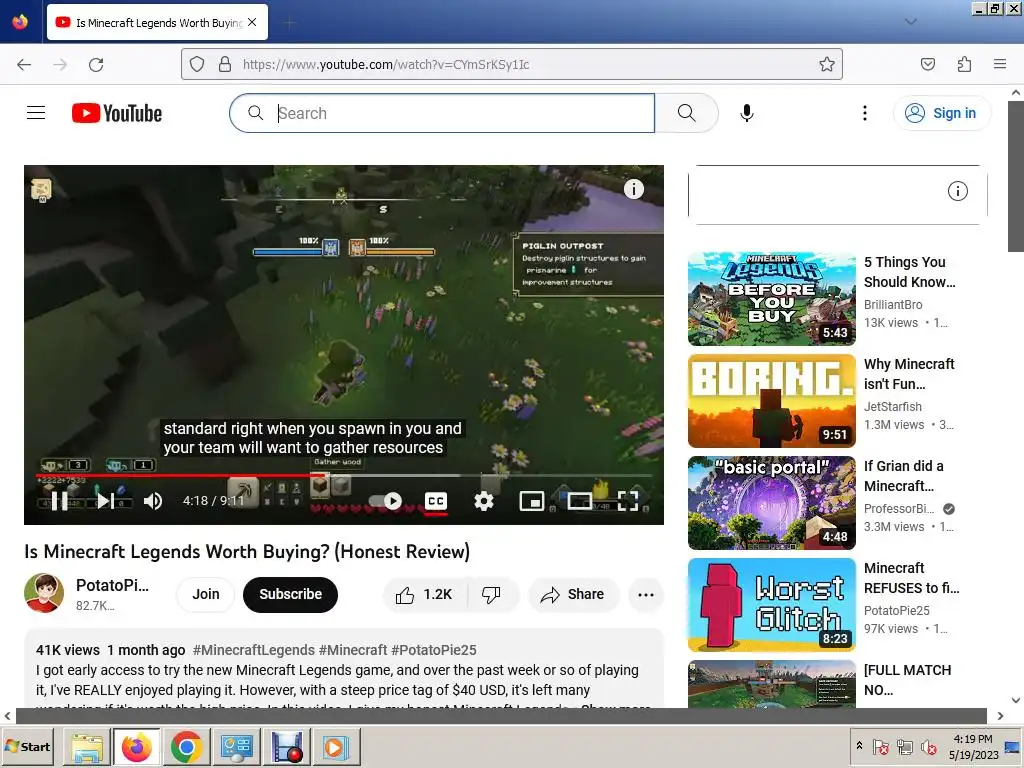1024x768 pixels.
Task: Toggle autoplay switch in player
Action: [x=385, y=501]
